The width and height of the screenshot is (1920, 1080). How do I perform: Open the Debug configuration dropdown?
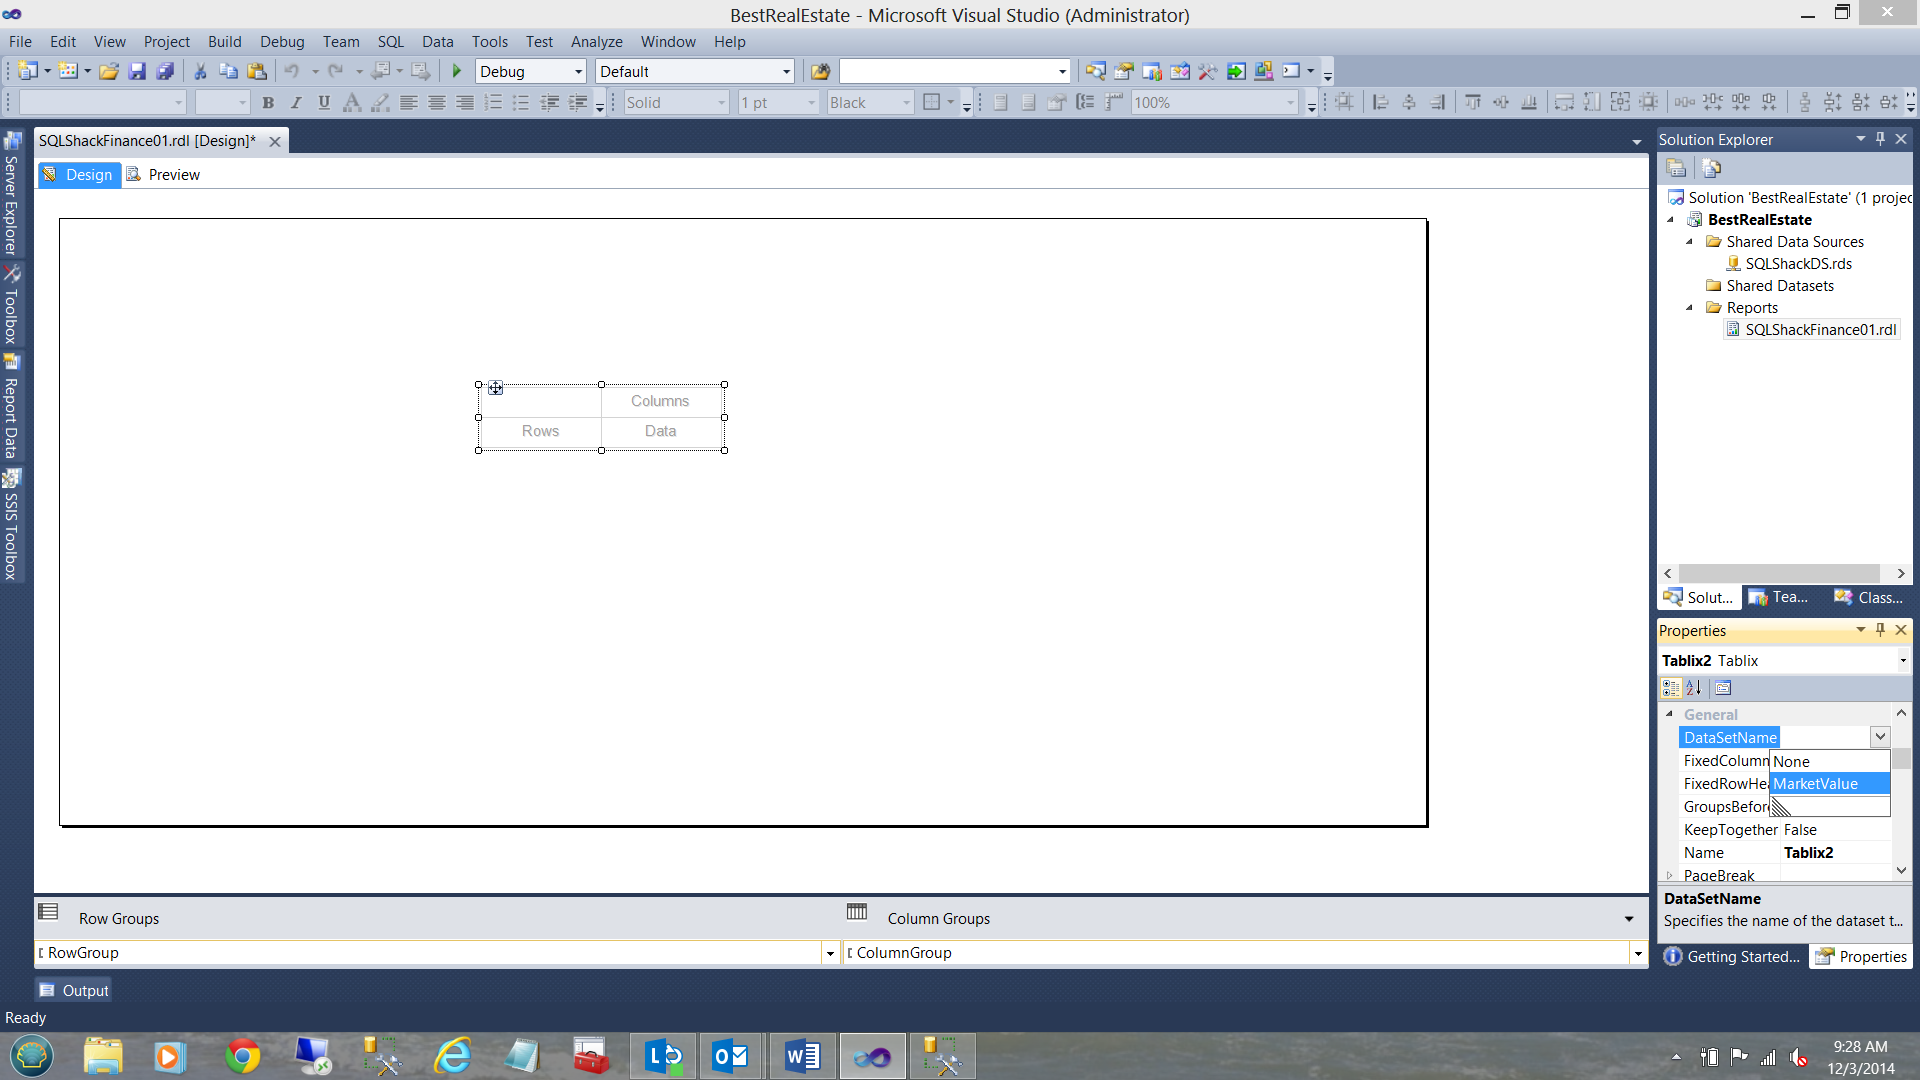tap(578, 72)
